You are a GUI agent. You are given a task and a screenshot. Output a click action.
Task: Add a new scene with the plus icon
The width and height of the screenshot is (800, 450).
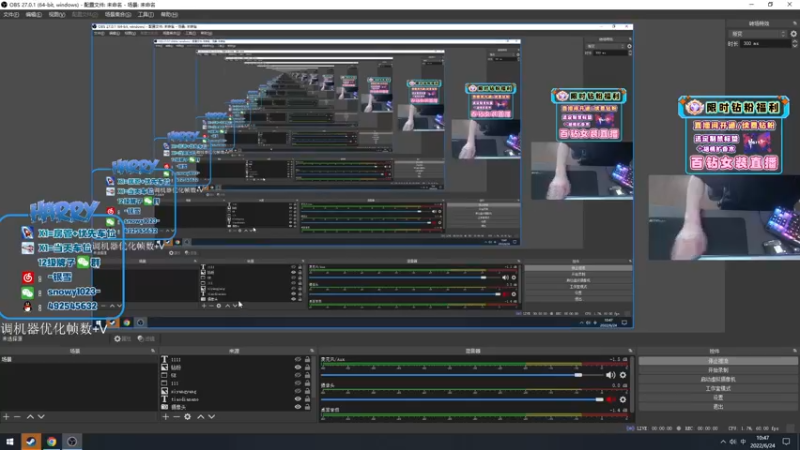pyautogui.click(x=6, y=417)
